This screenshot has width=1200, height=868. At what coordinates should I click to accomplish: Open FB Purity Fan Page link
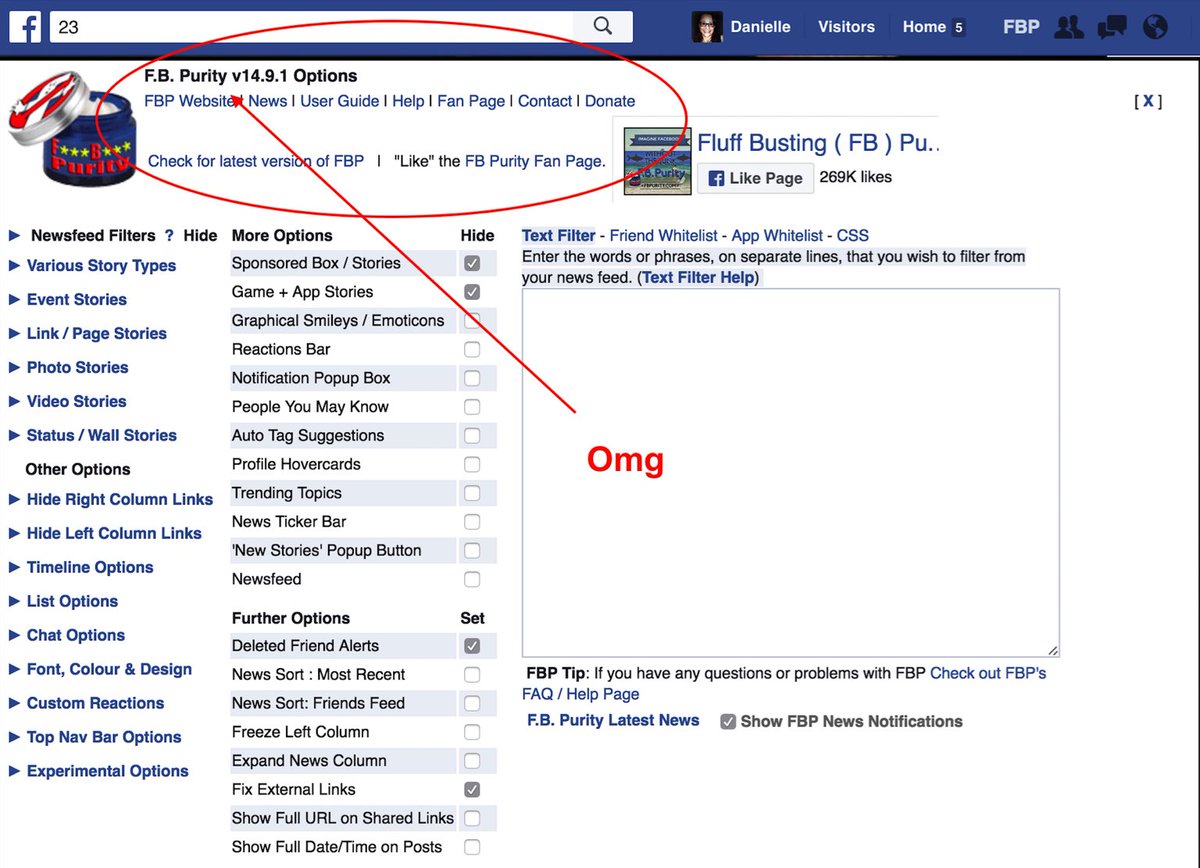[535, 161]
